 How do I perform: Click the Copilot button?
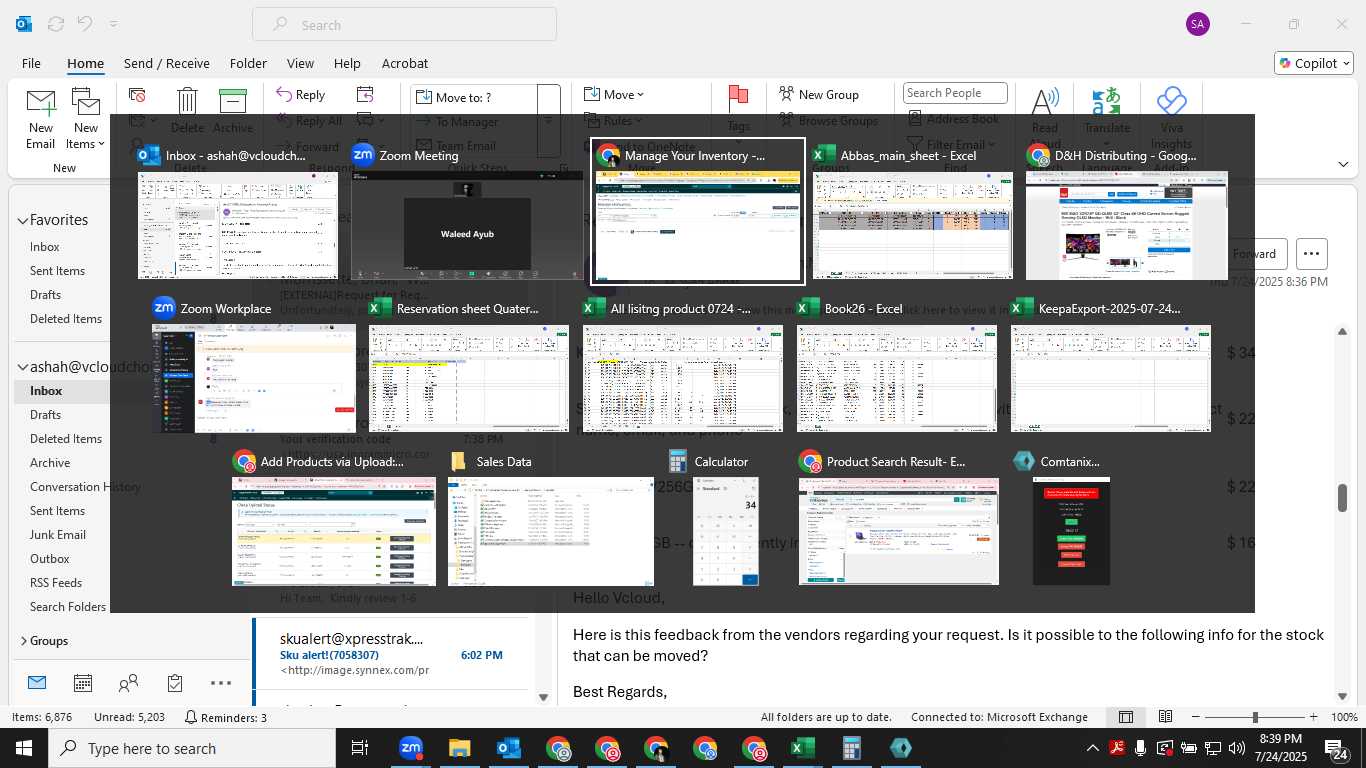tap(1313, 63)
